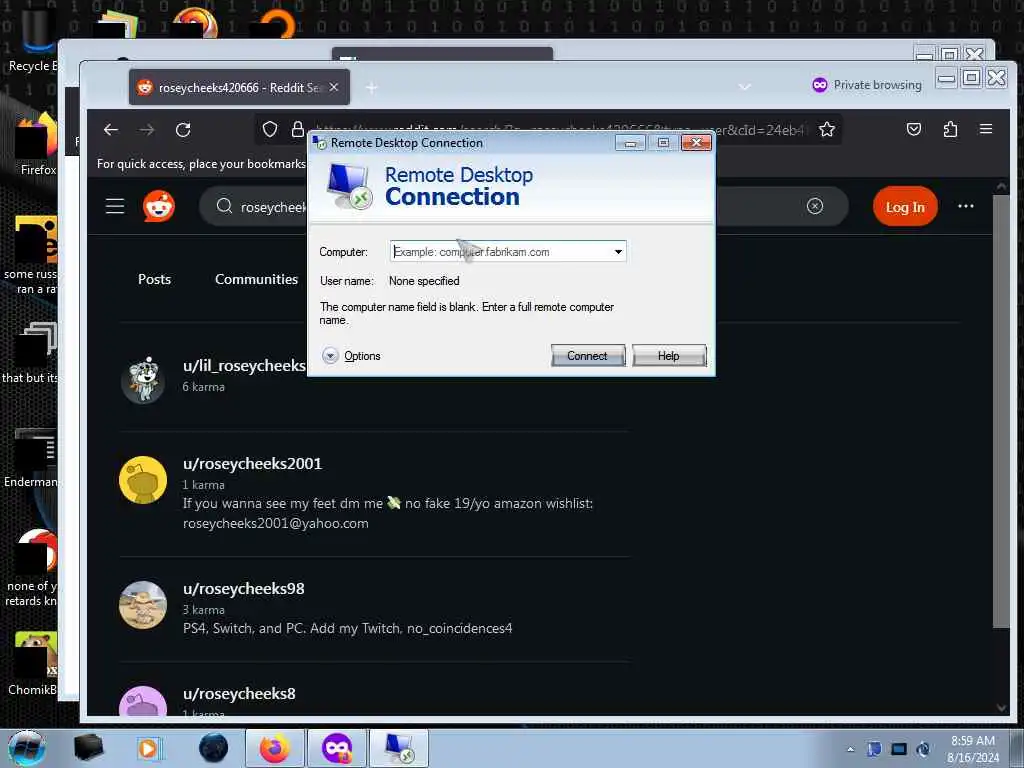Open the Firefox desktop shortcut
Screen dimensions: 1024x768
38,145
